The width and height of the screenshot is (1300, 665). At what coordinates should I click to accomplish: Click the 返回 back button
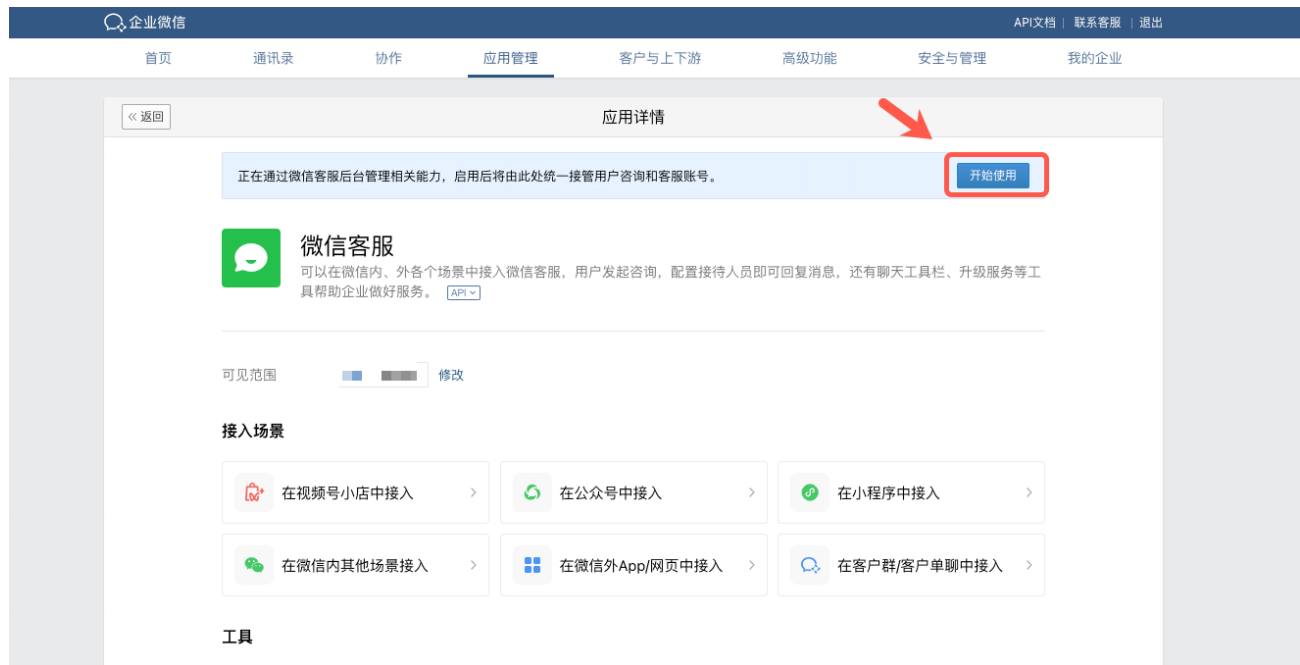coord(146,117)
